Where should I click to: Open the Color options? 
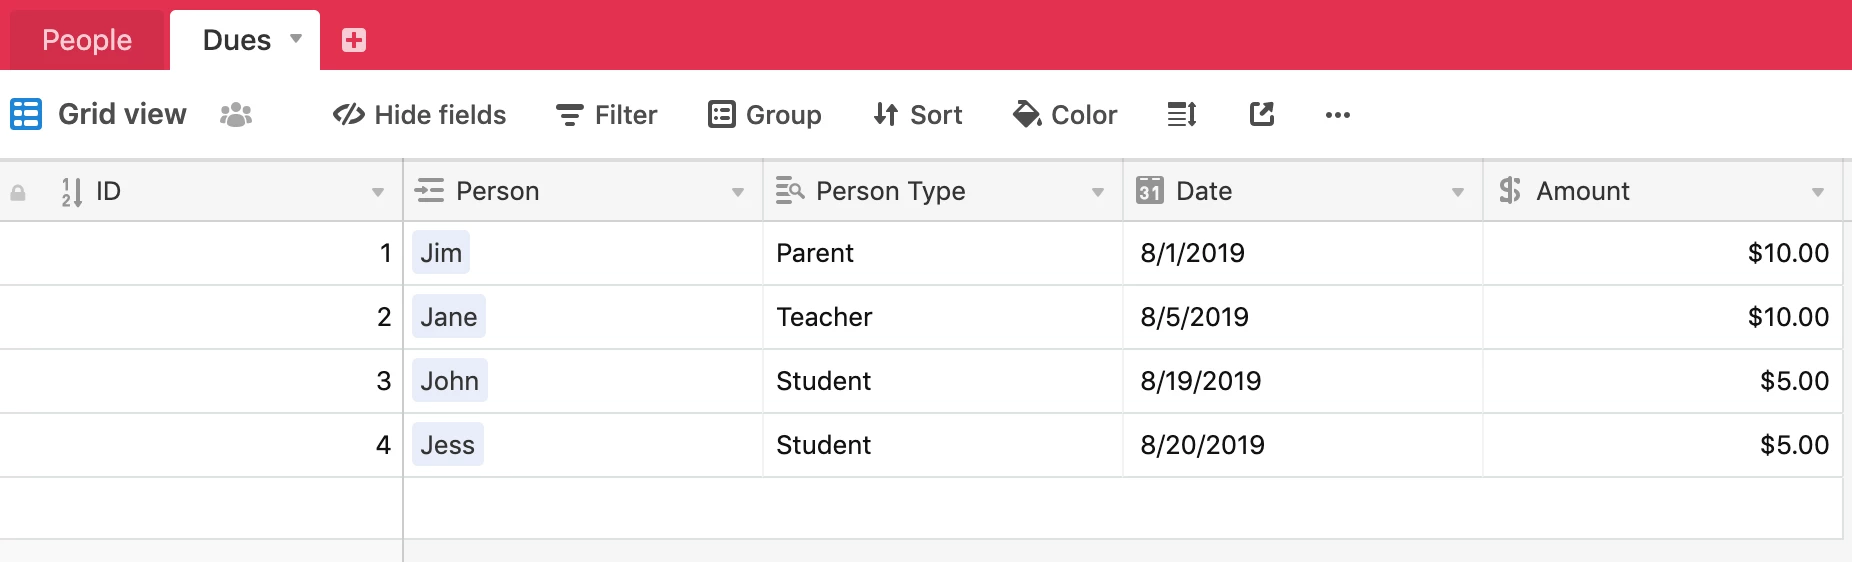1065,115
